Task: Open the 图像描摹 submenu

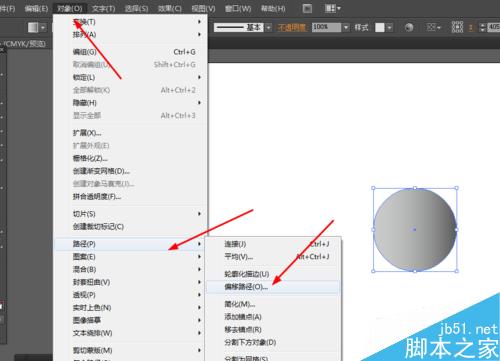Action: [x=130, y=320]
